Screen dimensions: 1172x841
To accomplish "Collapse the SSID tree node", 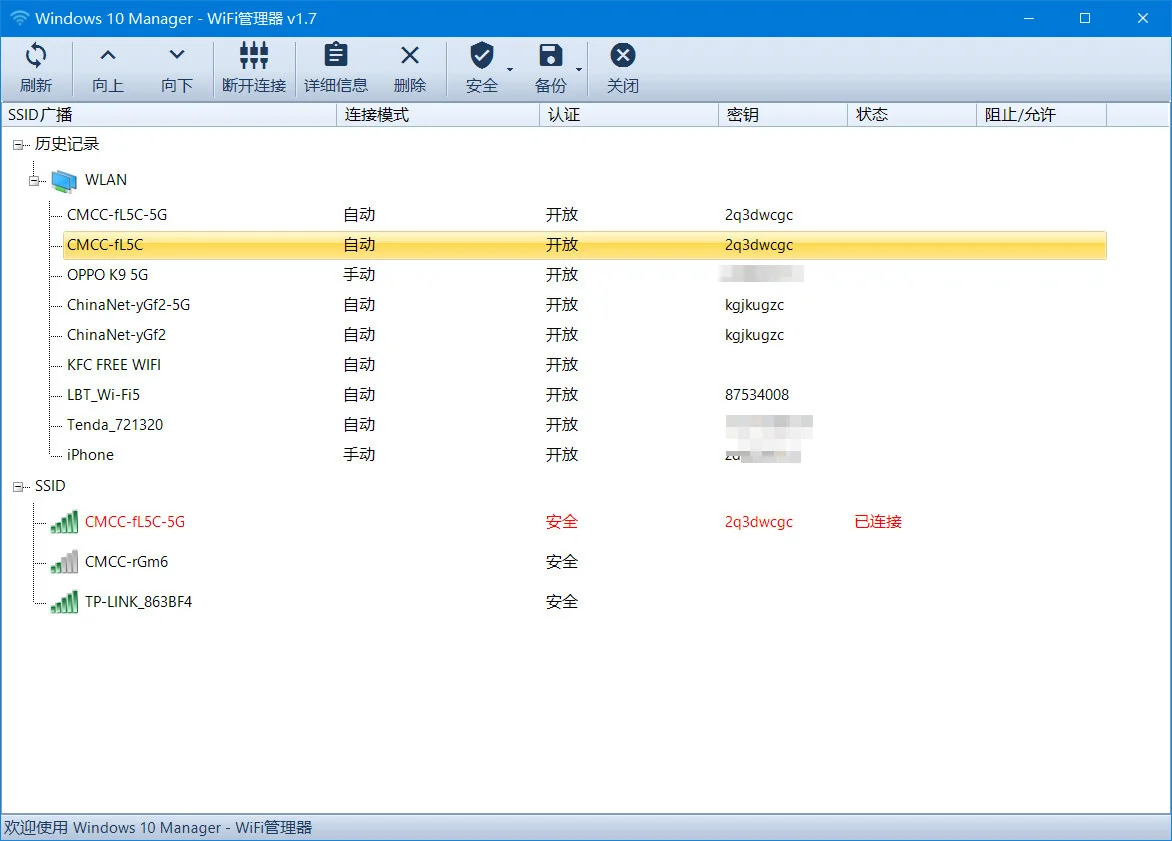I will (20, 486).
